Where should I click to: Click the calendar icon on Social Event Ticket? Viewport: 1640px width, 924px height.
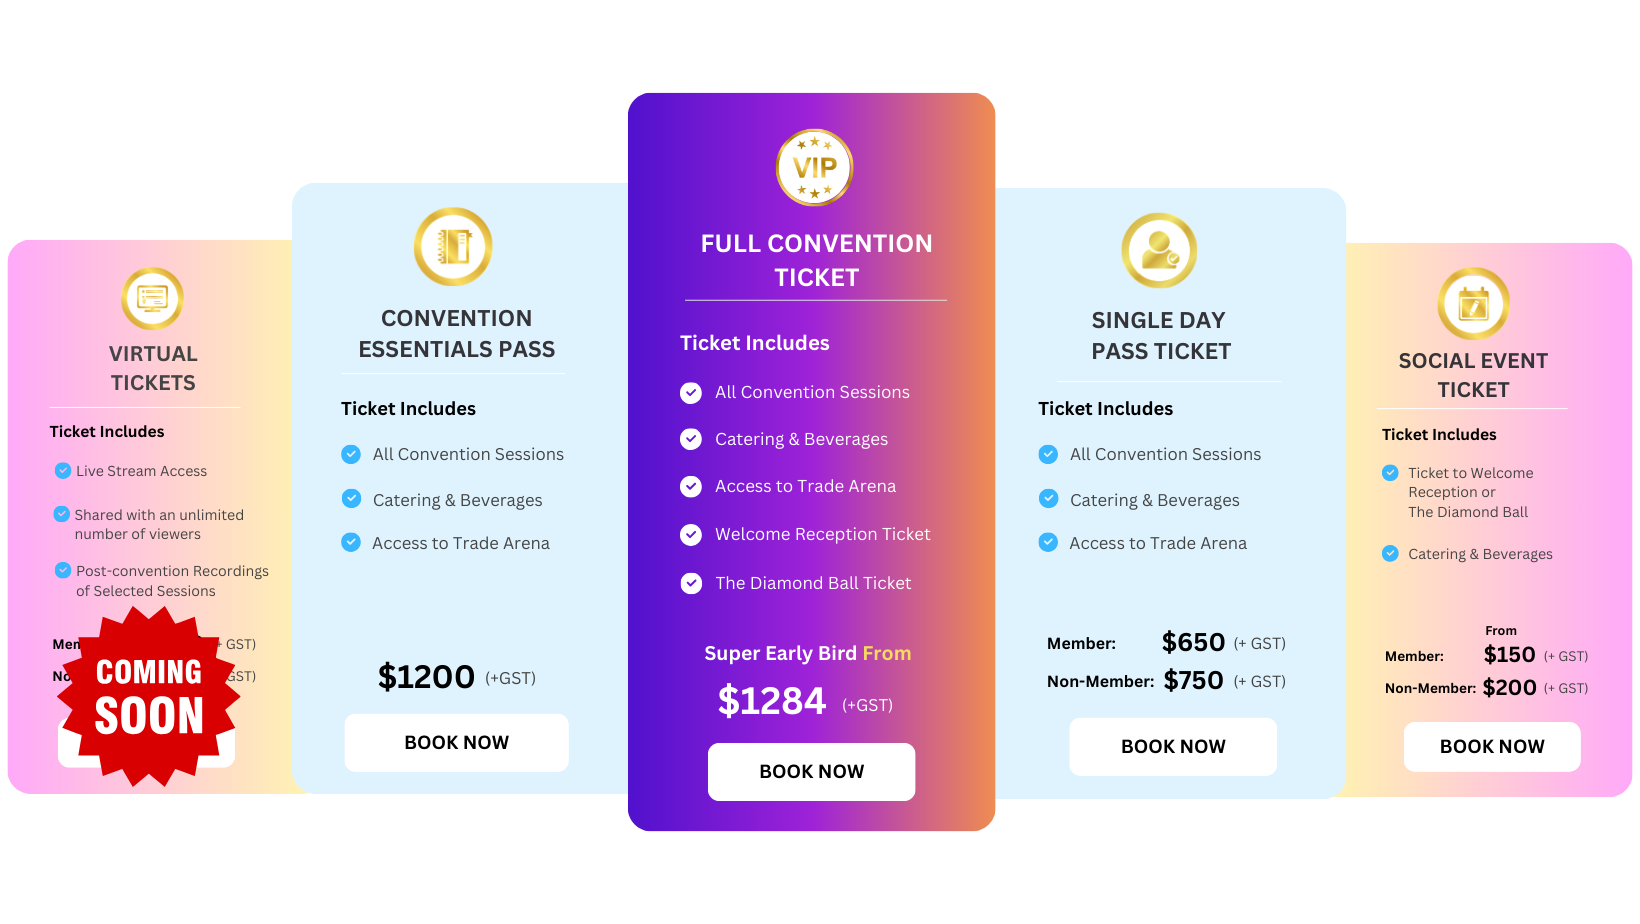1472,304
